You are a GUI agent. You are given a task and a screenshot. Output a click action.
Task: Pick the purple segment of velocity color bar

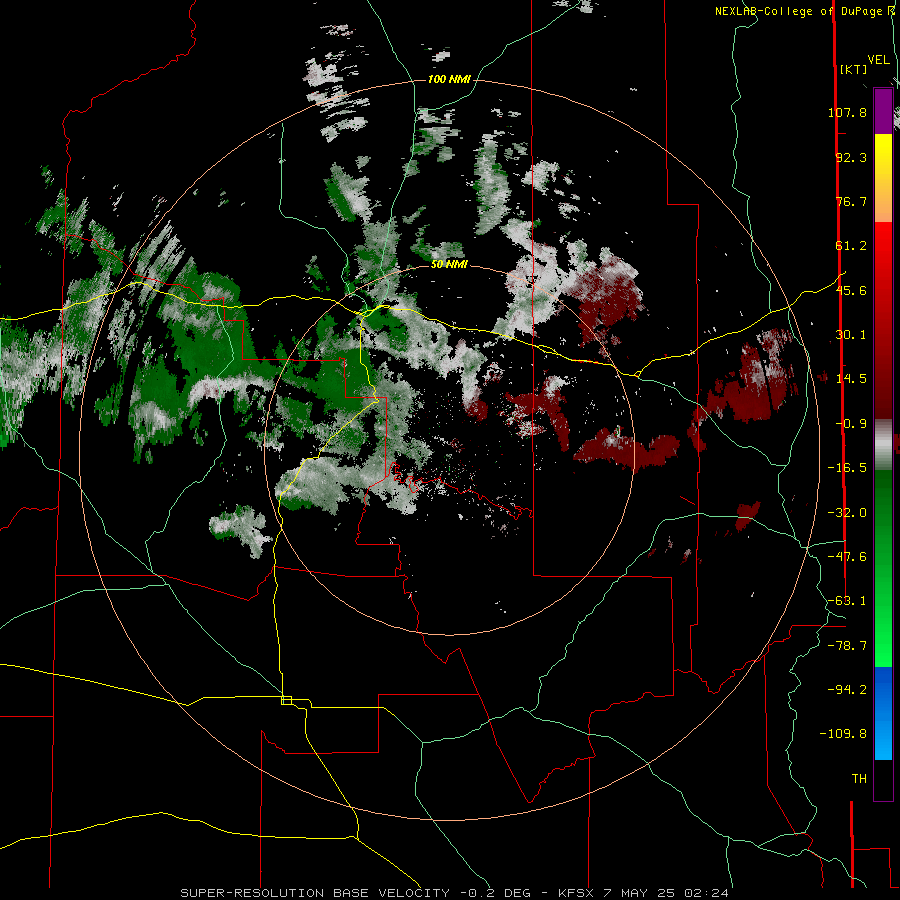883,111
